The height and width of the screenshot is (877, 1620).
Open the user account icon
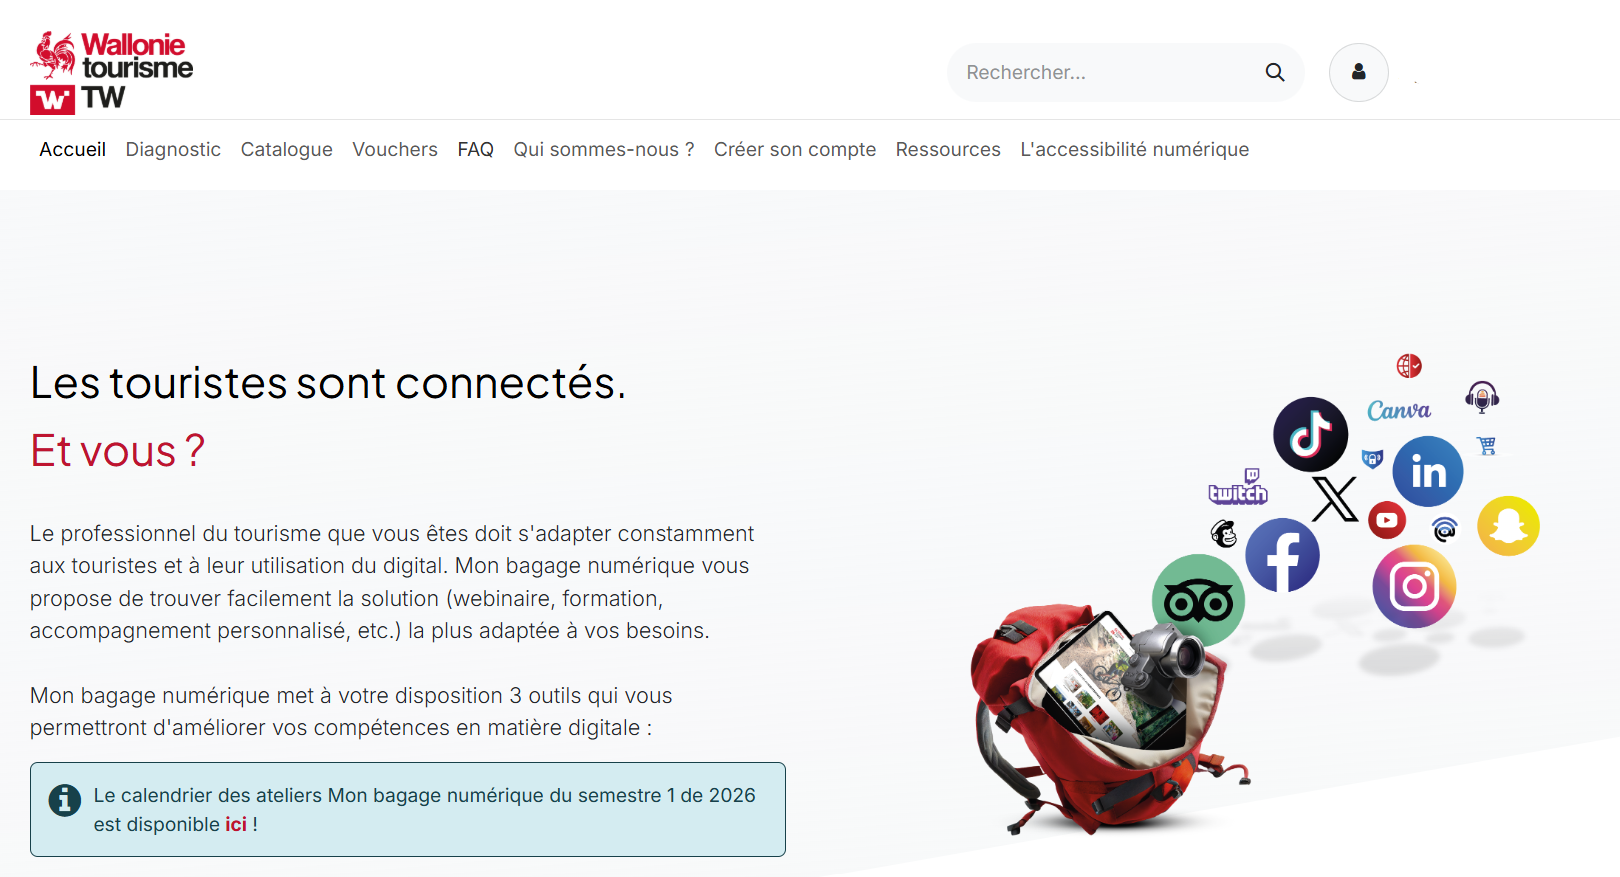(x=1358, y=72)
